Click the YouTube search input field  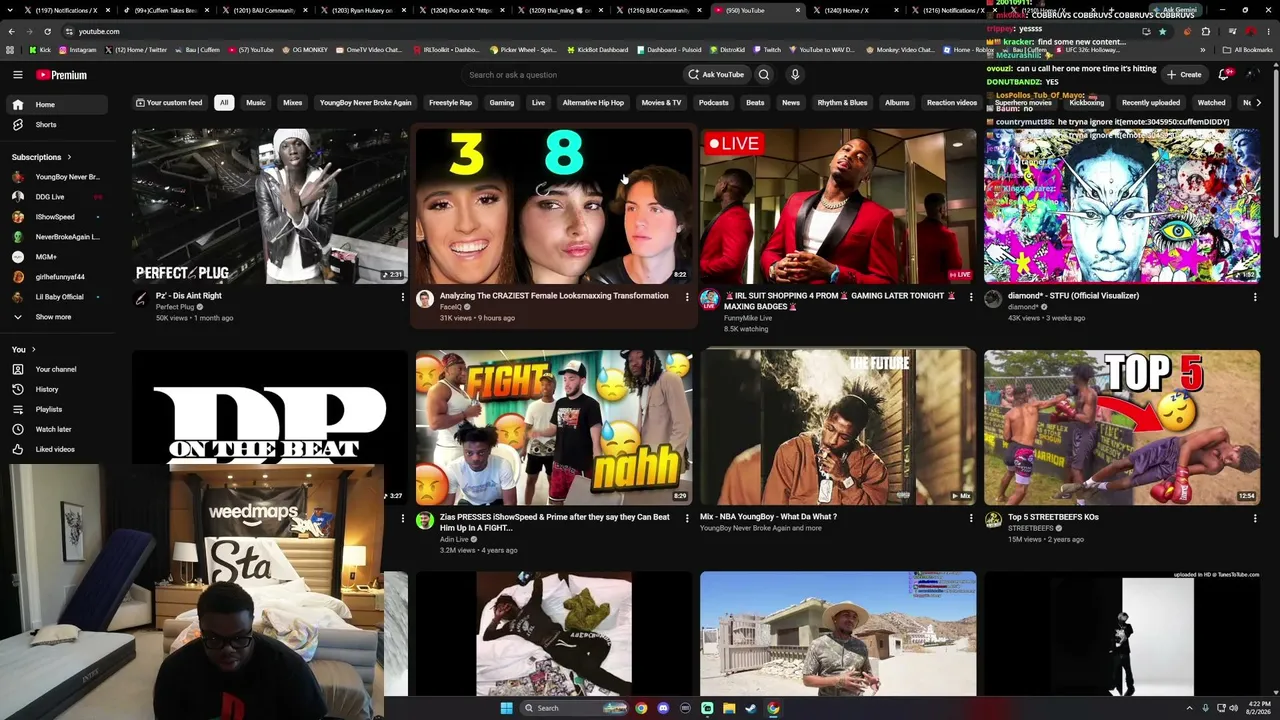coord(570,75)
